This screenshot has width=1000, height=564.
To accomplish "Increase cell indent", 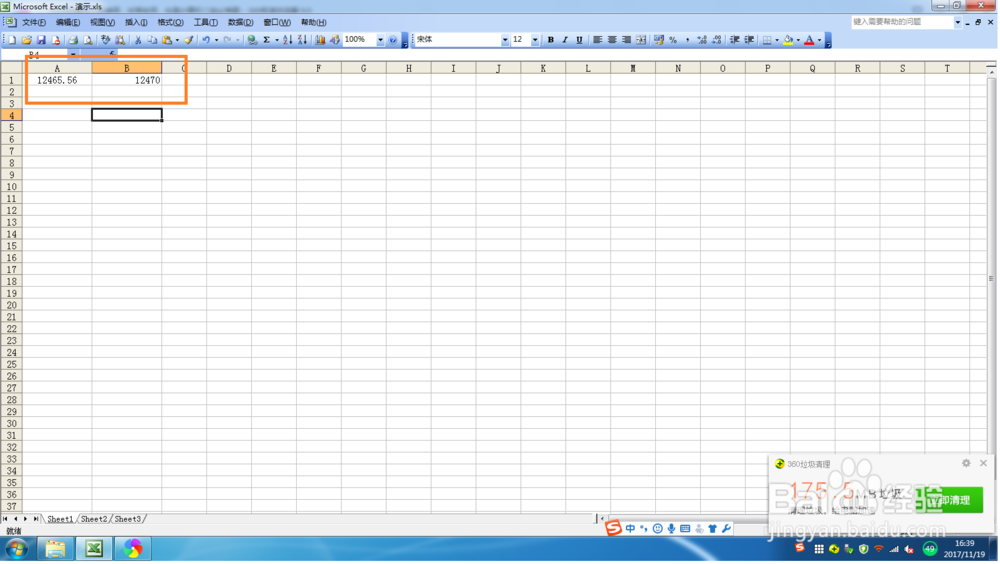I will (x=750, y=40).
